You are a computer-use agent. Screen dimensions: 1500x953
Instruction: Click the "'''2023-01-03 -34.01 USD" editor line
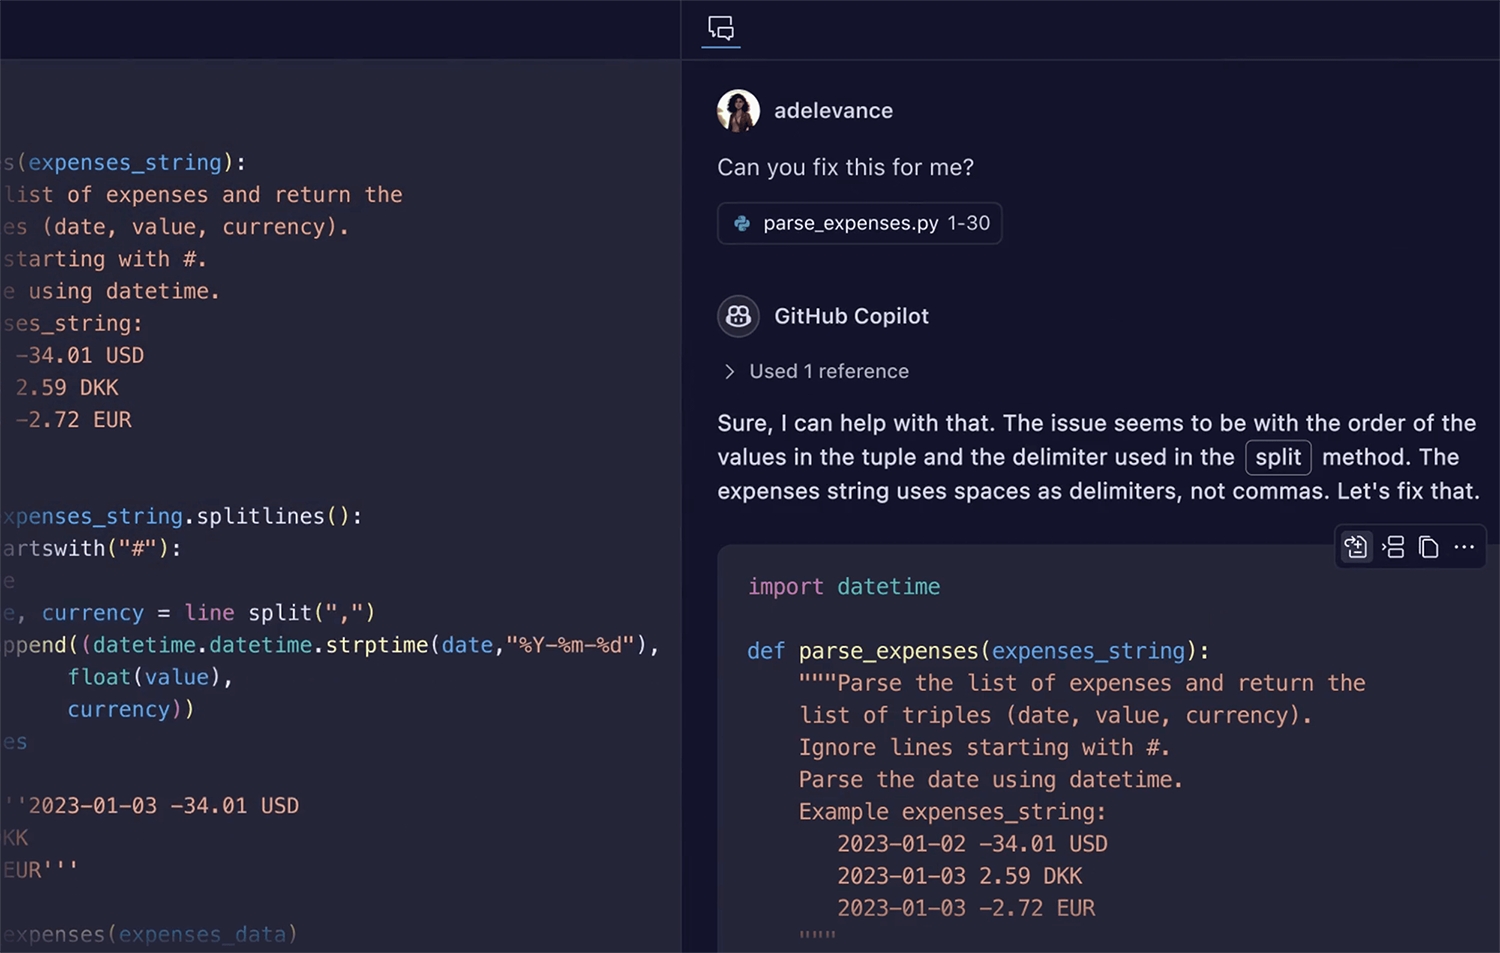pos(152,805)
